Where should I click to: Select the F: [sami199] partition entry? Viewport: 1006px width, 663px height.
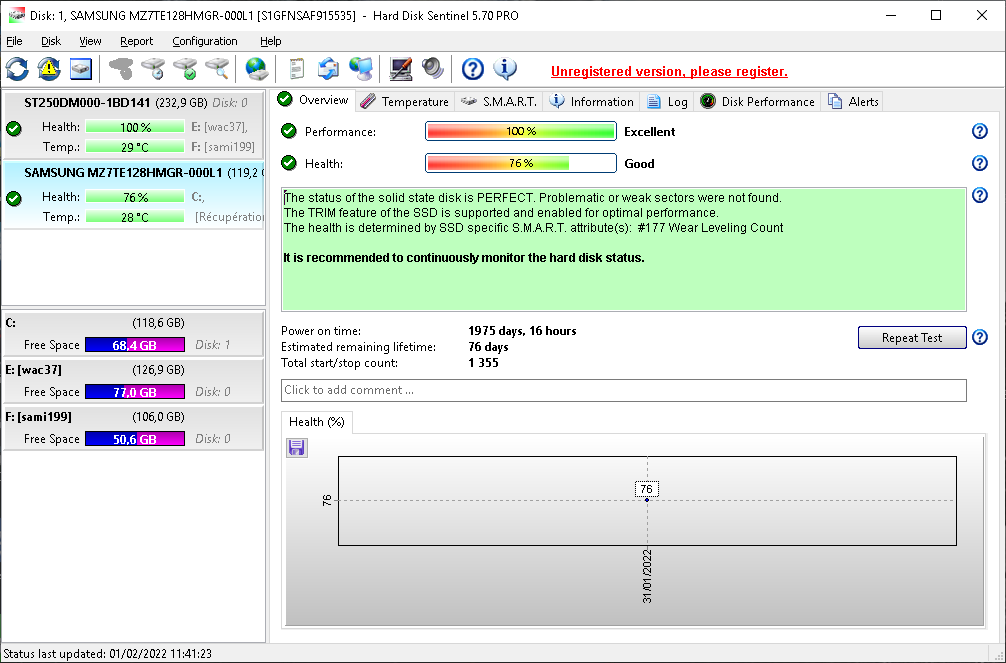point(133,427)
